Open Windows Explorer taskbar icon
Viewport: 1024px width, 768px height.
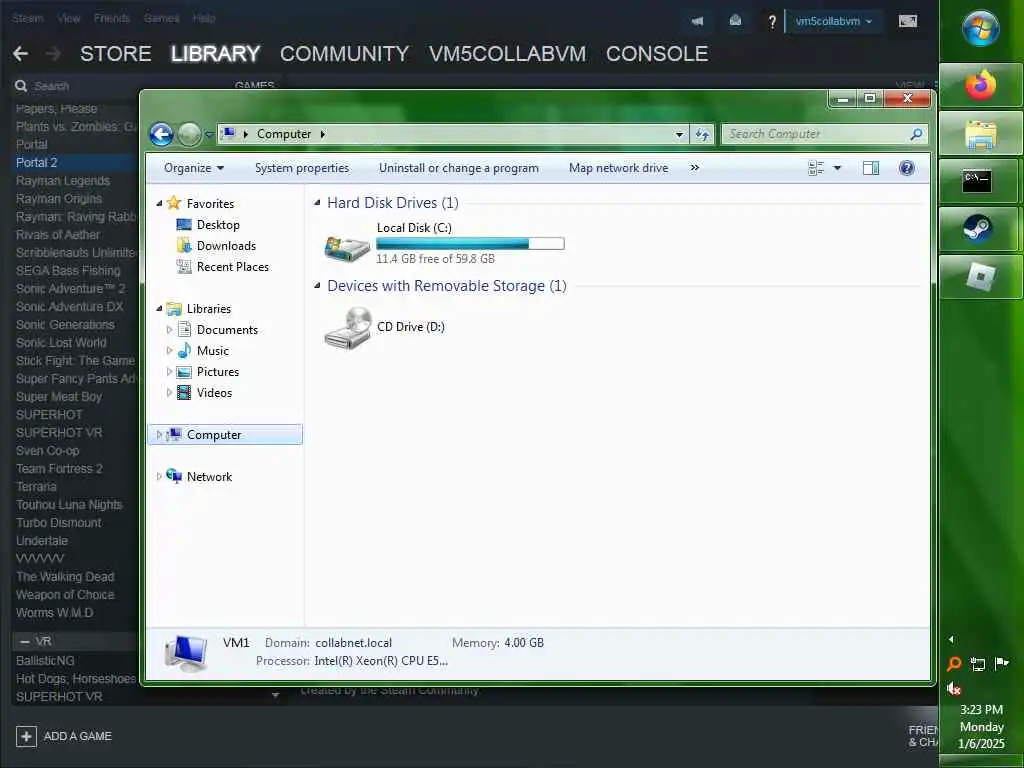coord(981,135)
